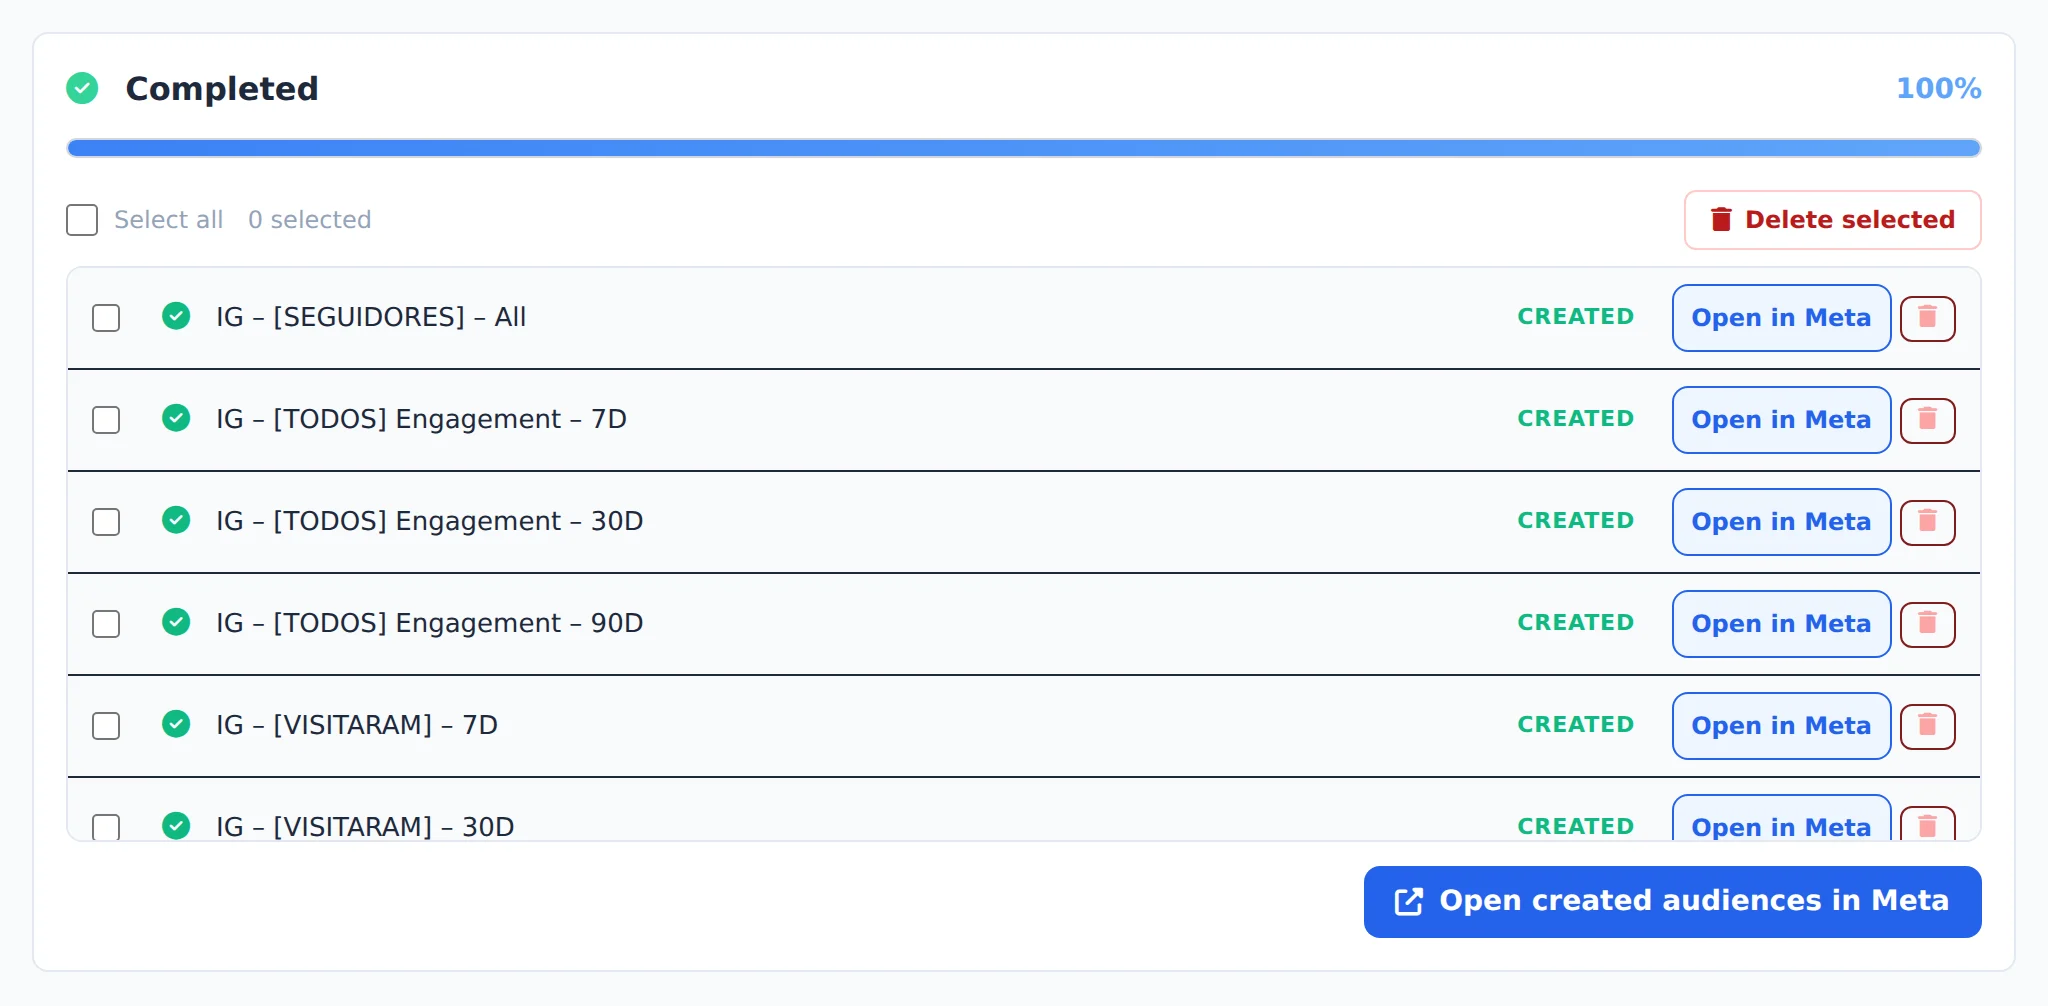Click green check icon beside Engagement – 7D

pos(176,418)
